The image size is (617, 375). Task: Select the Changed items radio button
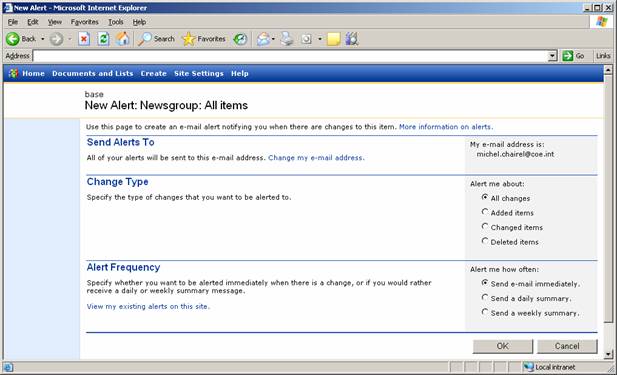pyautogui.click(x=485, y=227)
